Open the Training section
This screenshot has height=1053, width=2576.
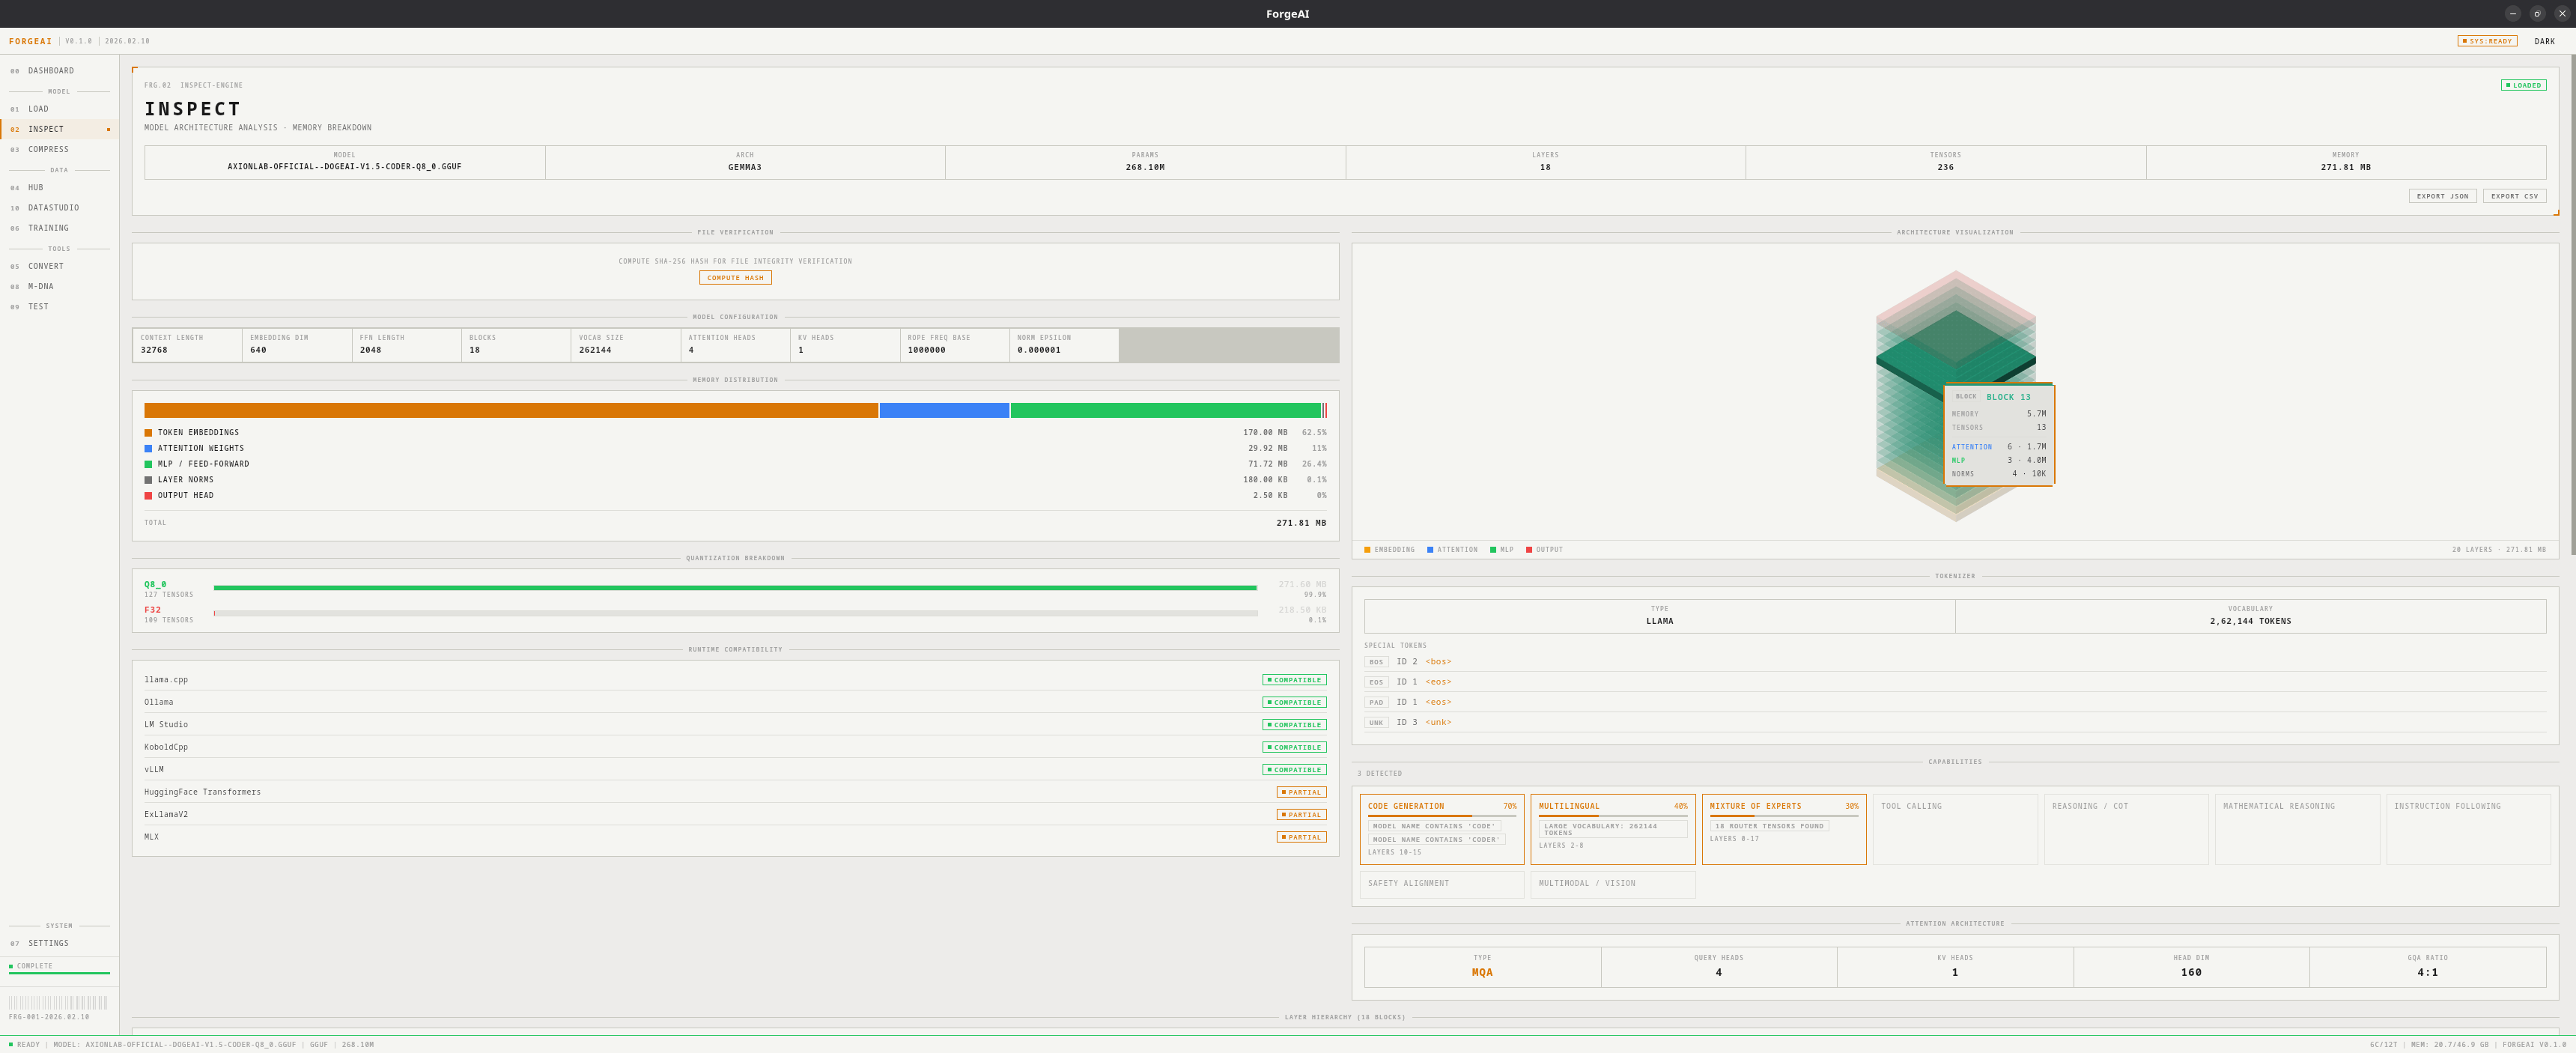[x=59, y=228]
